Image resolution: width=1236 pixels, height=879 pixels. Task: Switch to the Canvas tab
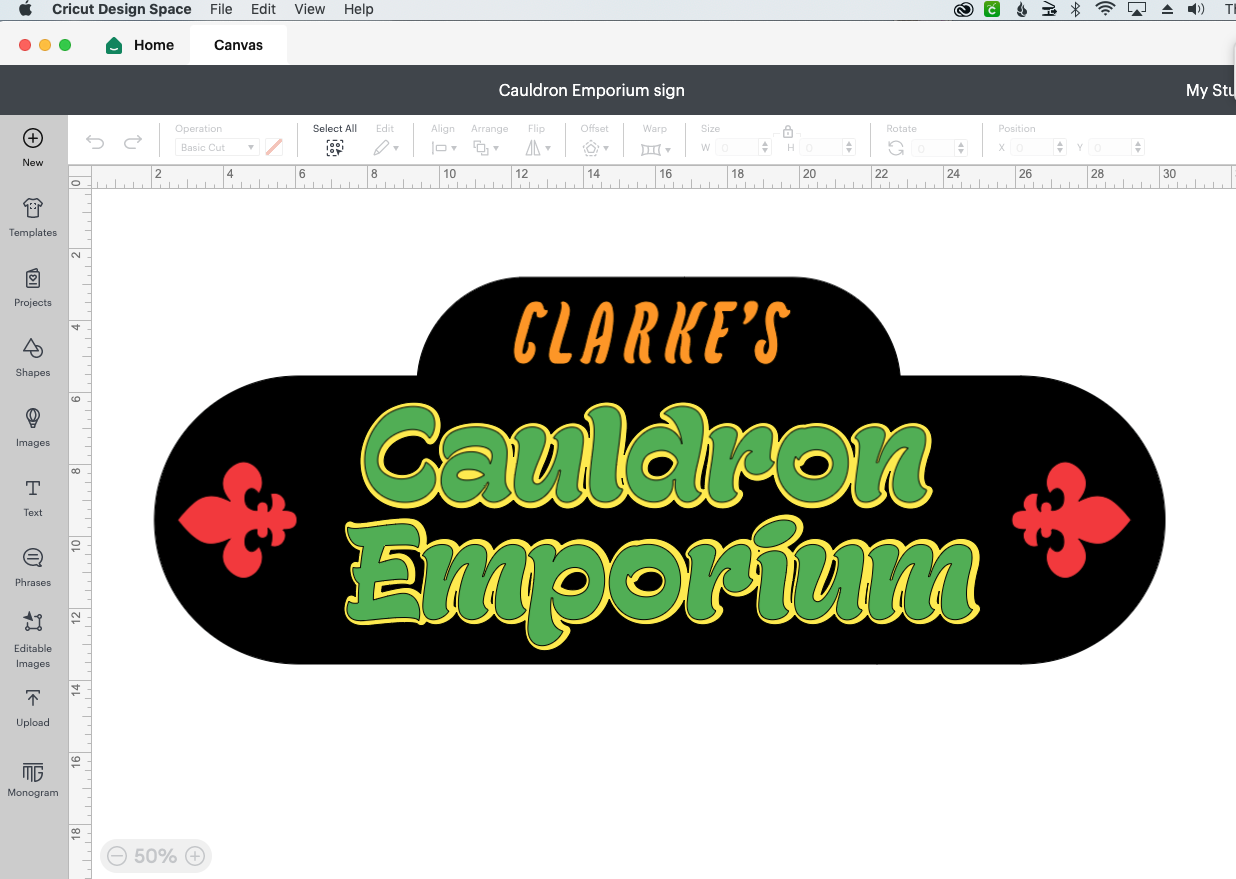[237, 44]
